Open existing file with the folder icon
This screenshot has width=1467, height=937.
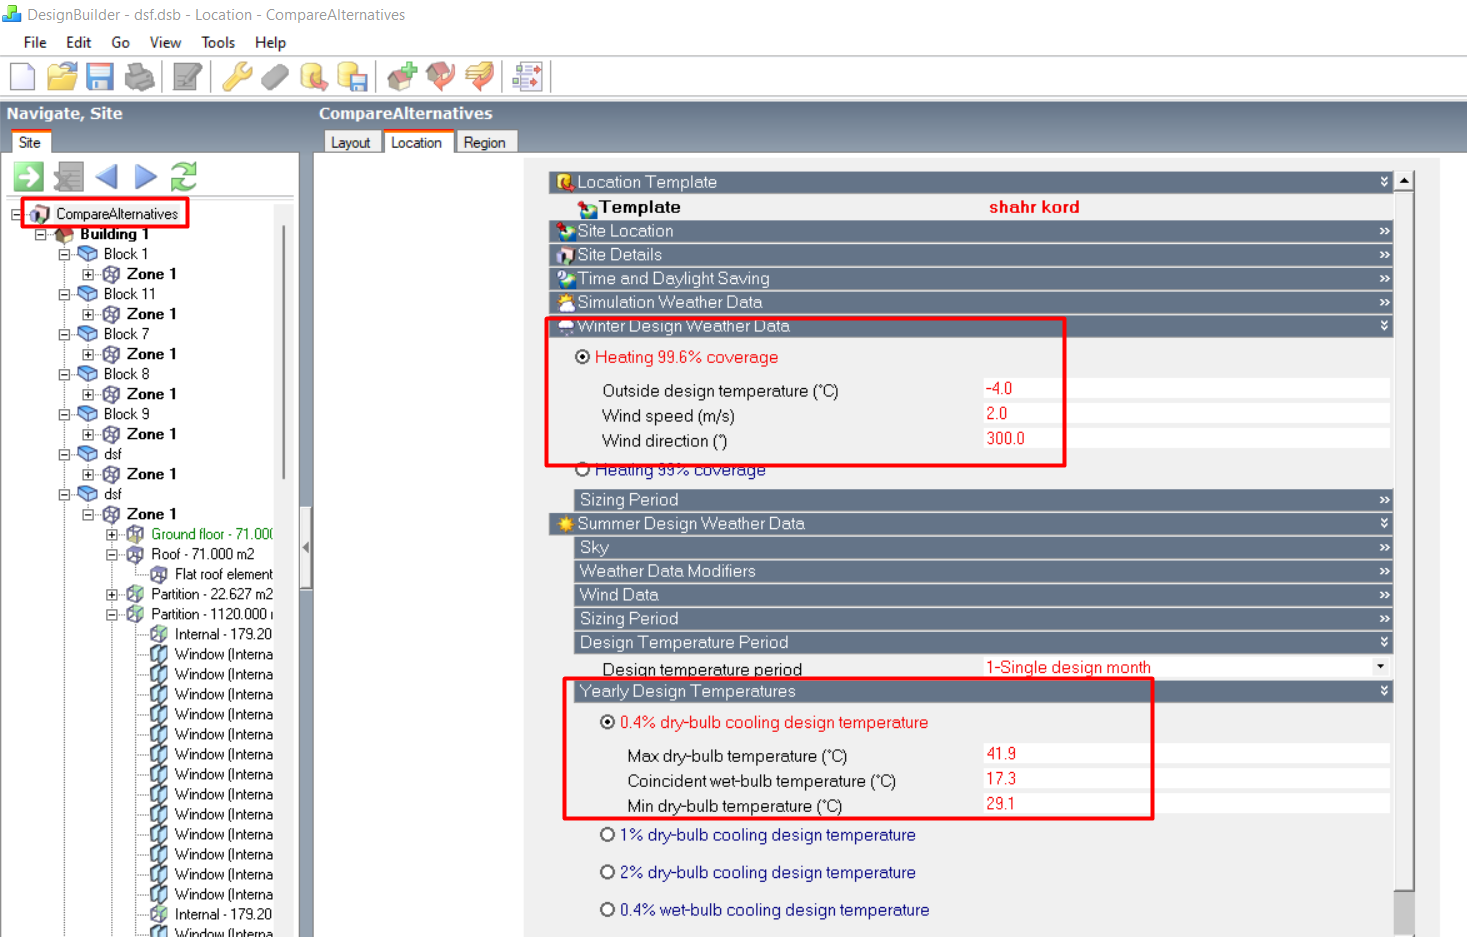(x=62, y=77)
